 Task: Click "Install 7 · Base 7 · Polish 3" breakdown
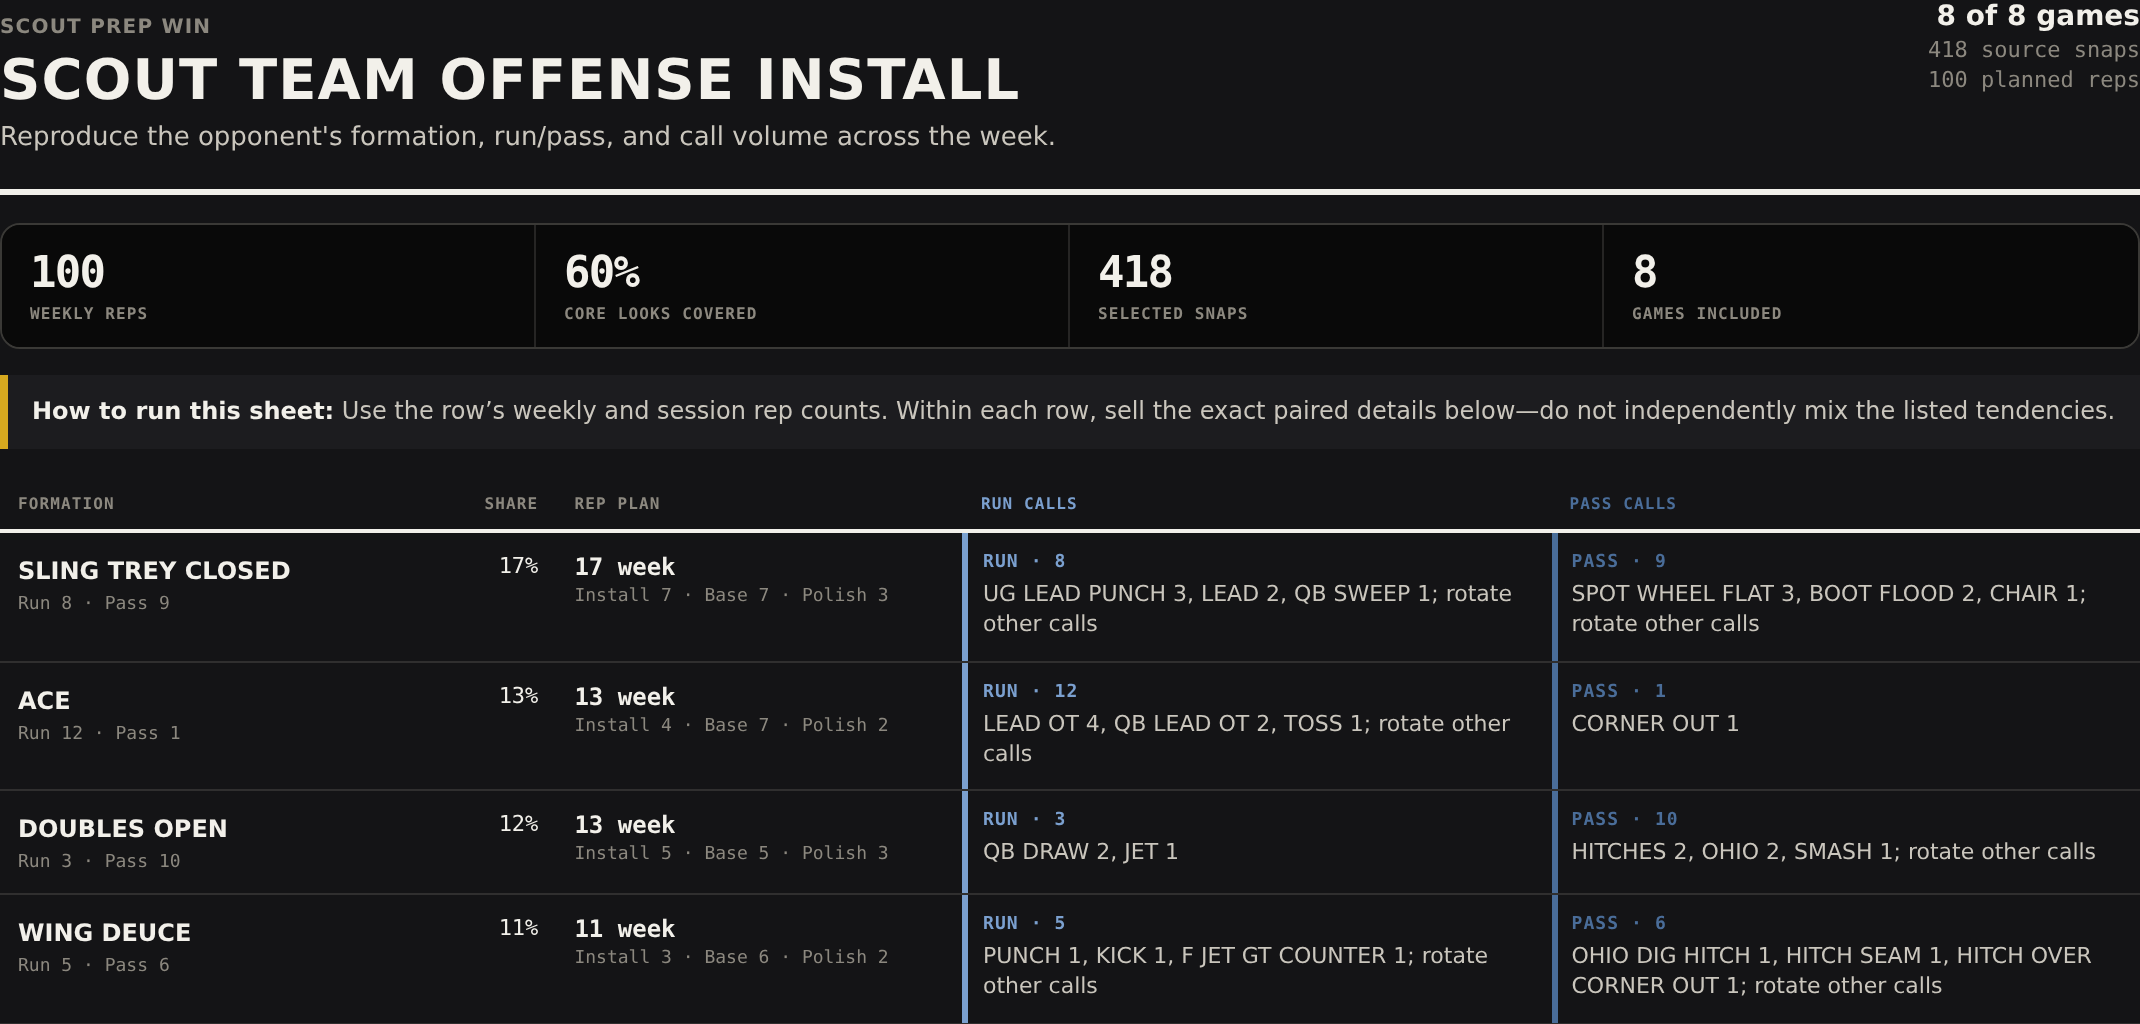click(x=732, y=595)
